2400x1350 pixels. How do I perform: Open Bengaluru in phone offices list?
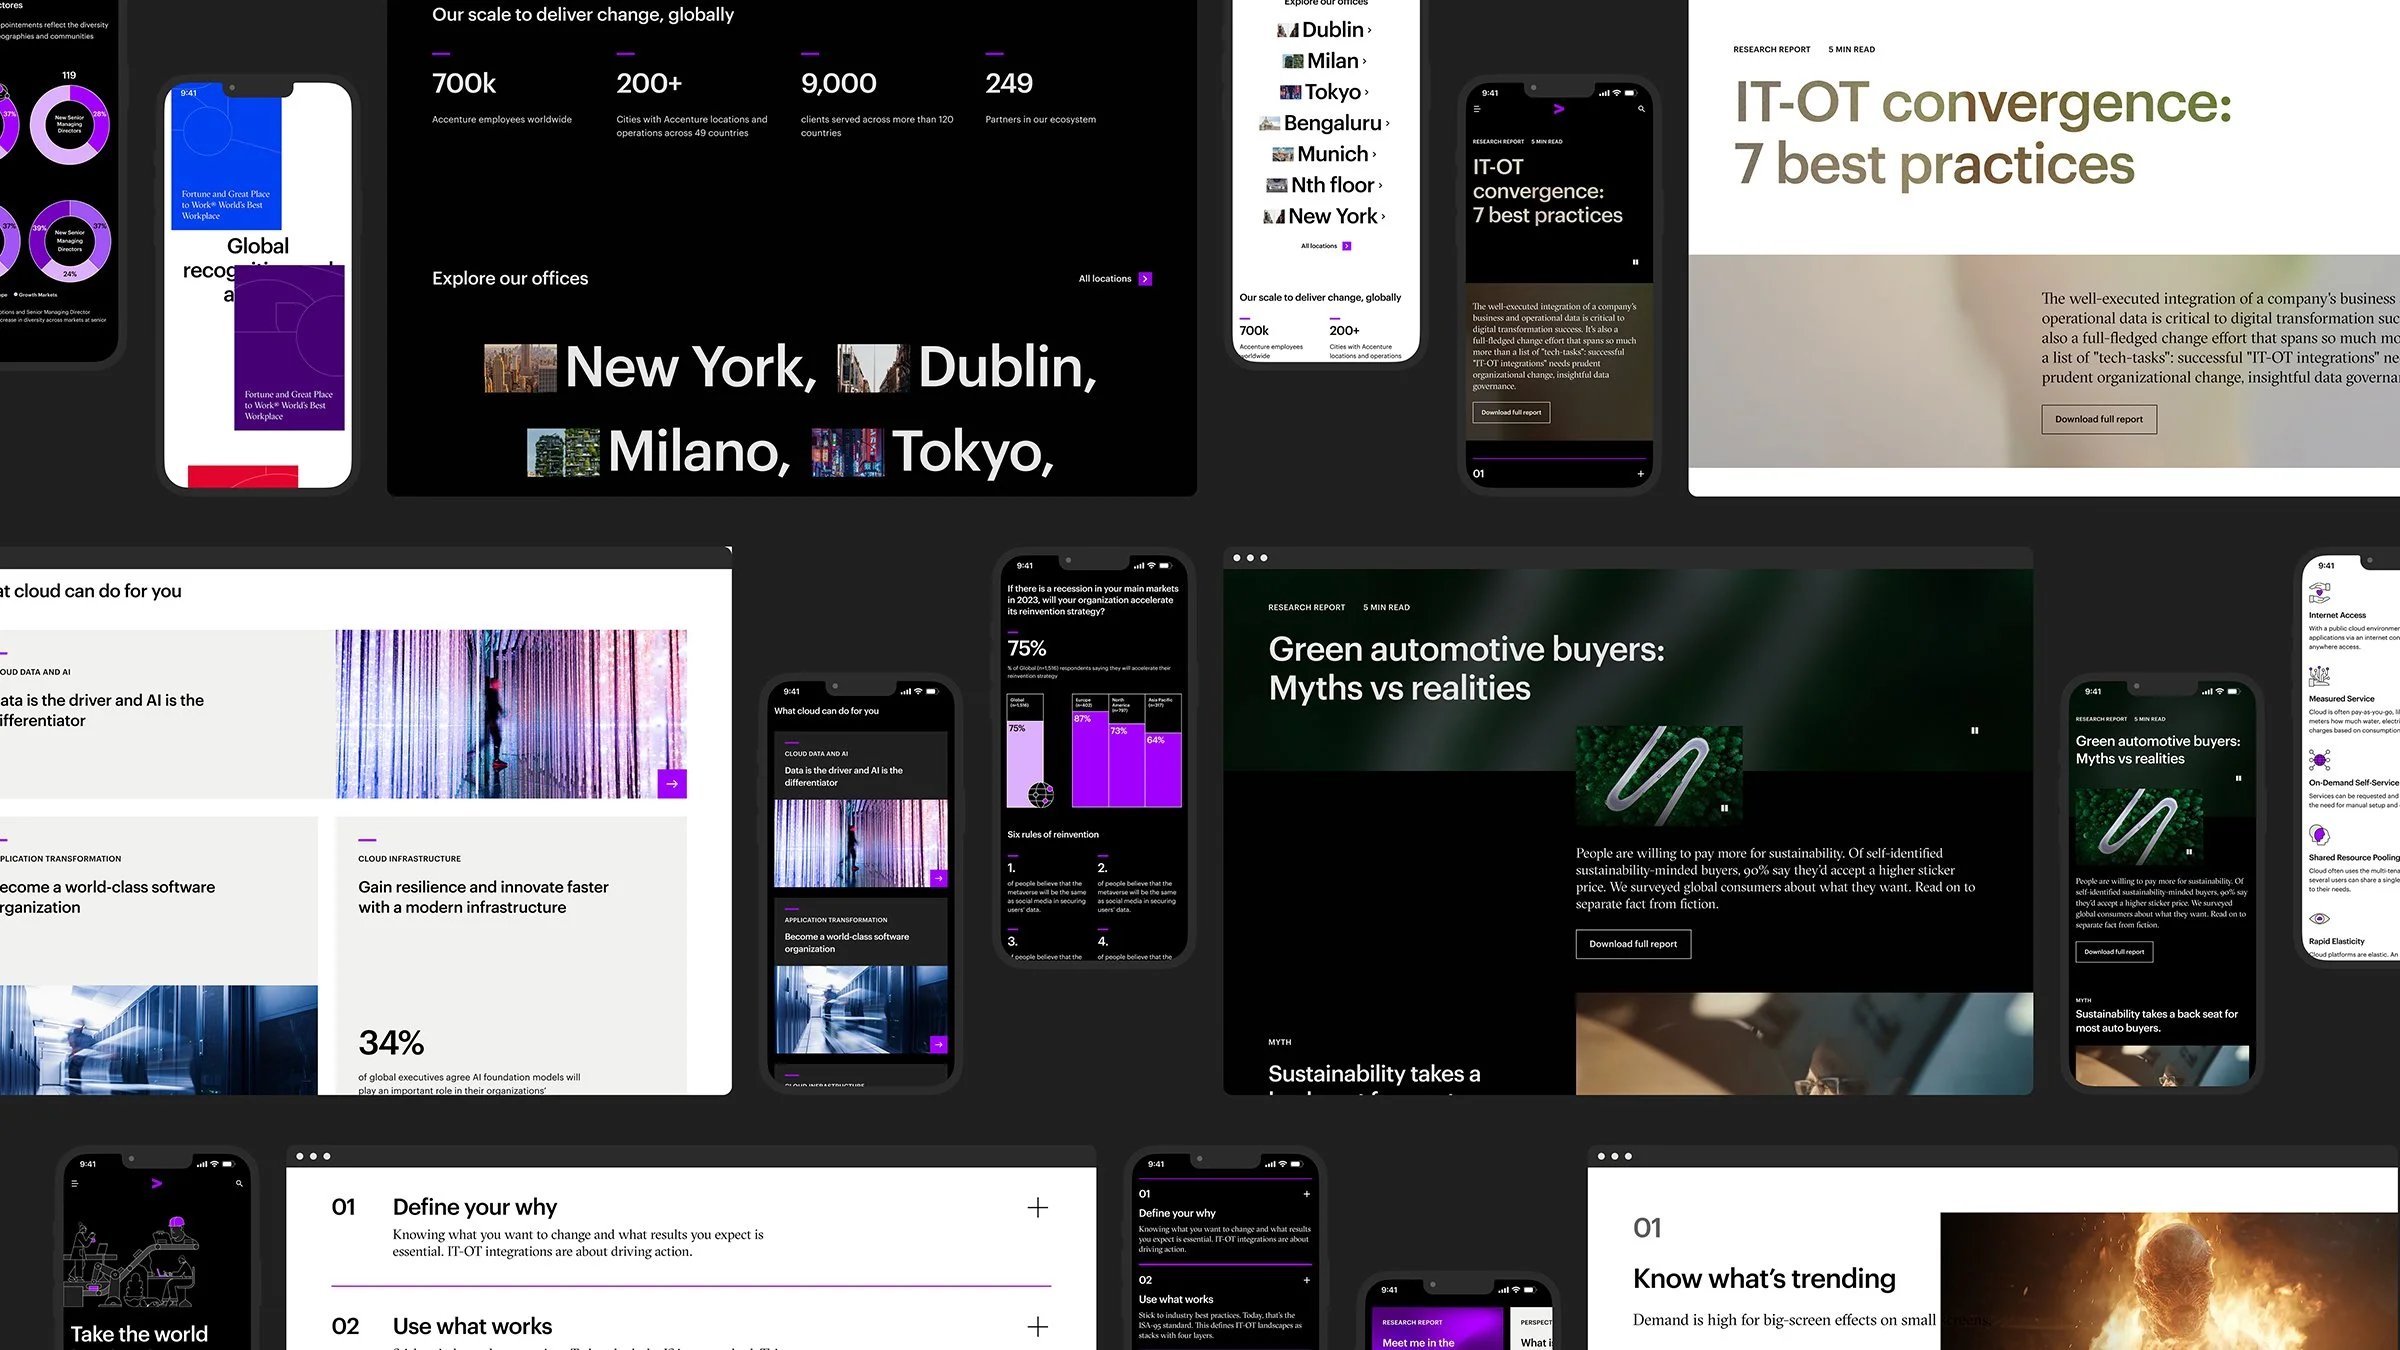pos(1332,123)
